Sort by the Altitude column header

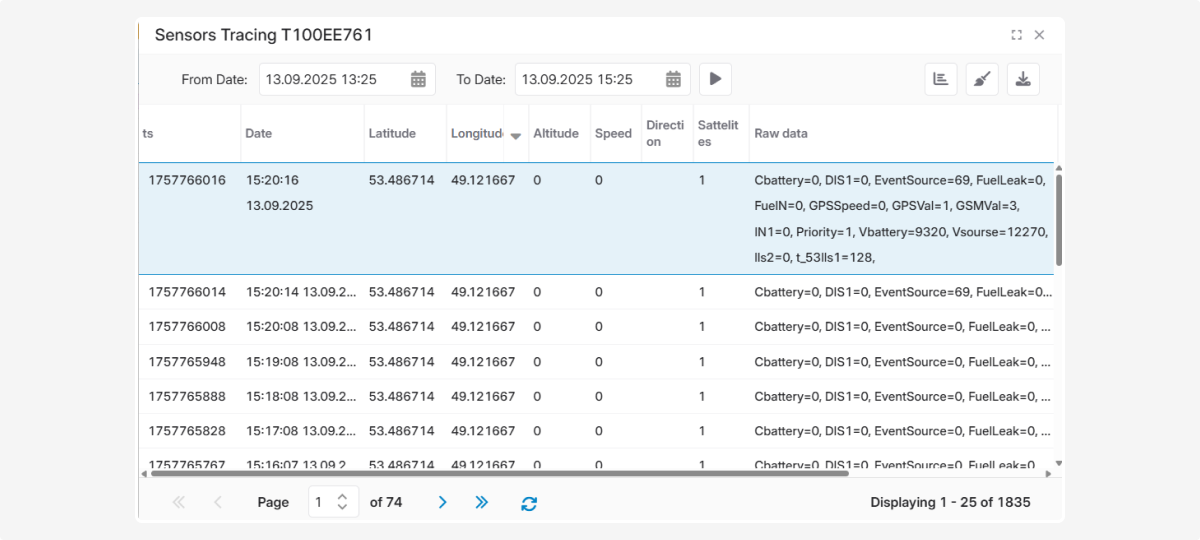coord(555,133)
